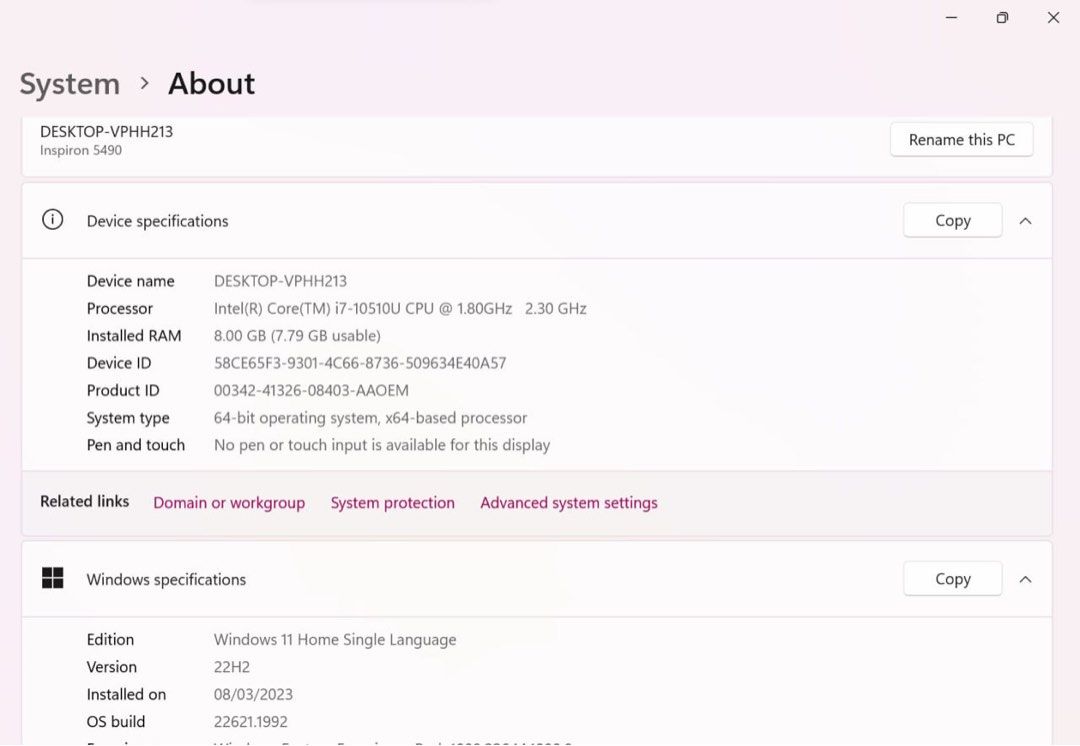The height and width of the screenshot is (746, 1080).
Task: Click the Device ID label
Action: (119, 363)
